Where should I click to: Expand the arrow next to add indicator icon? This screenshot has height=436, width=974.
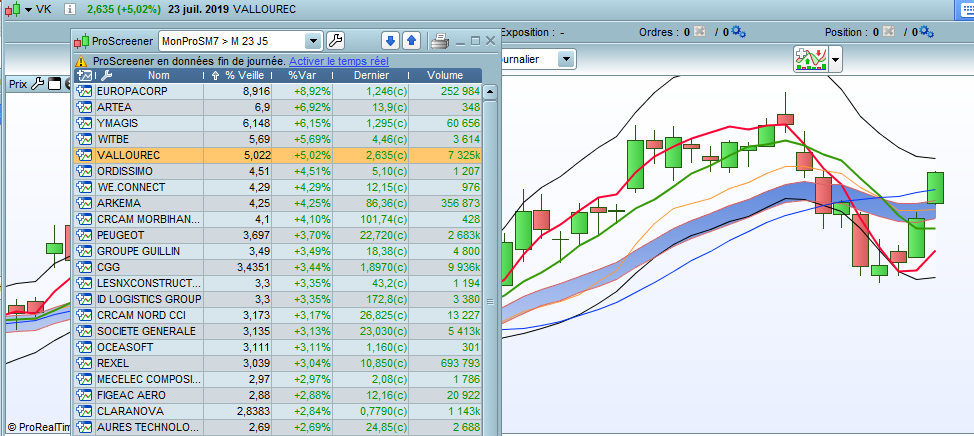click(835, 60)
